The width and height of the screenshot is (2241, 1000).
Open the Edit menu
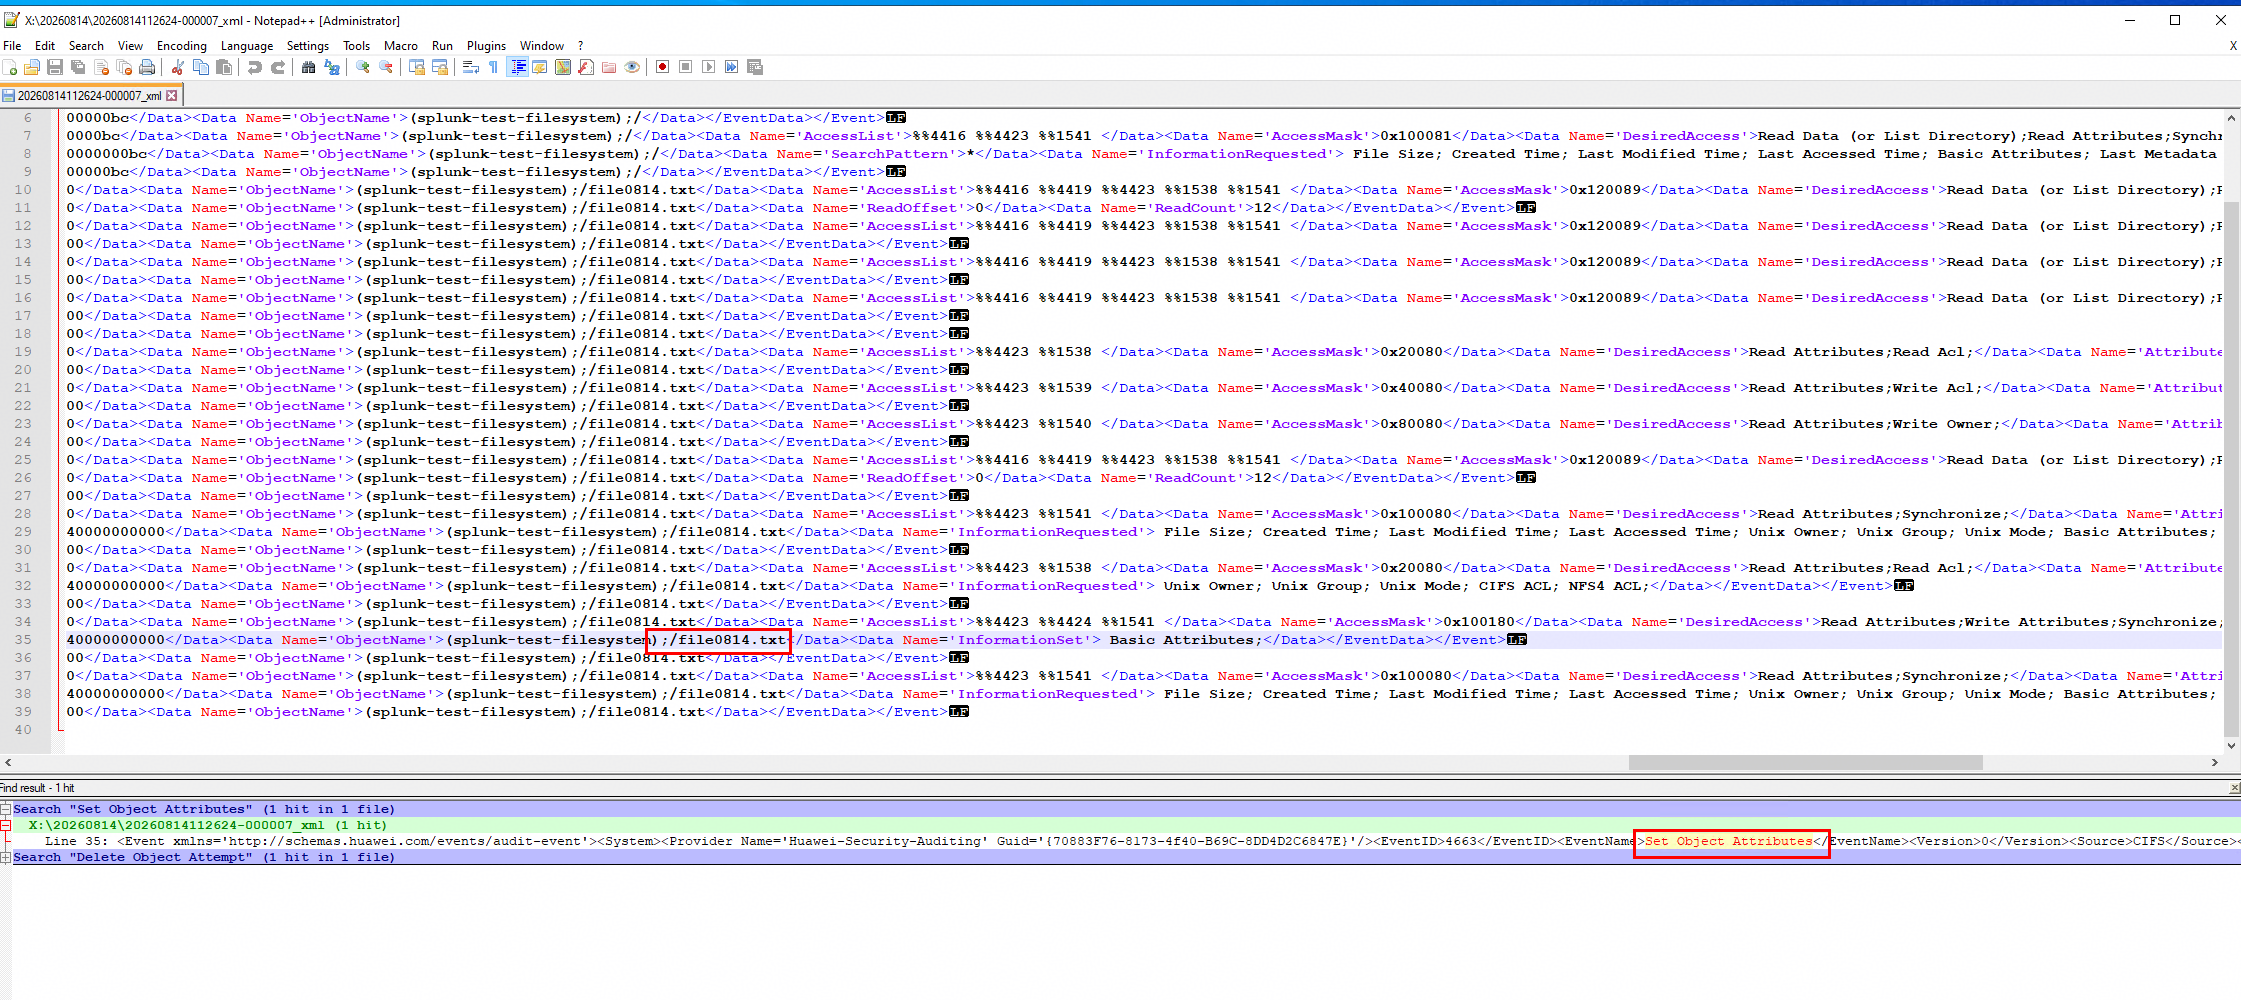[45, 46]
